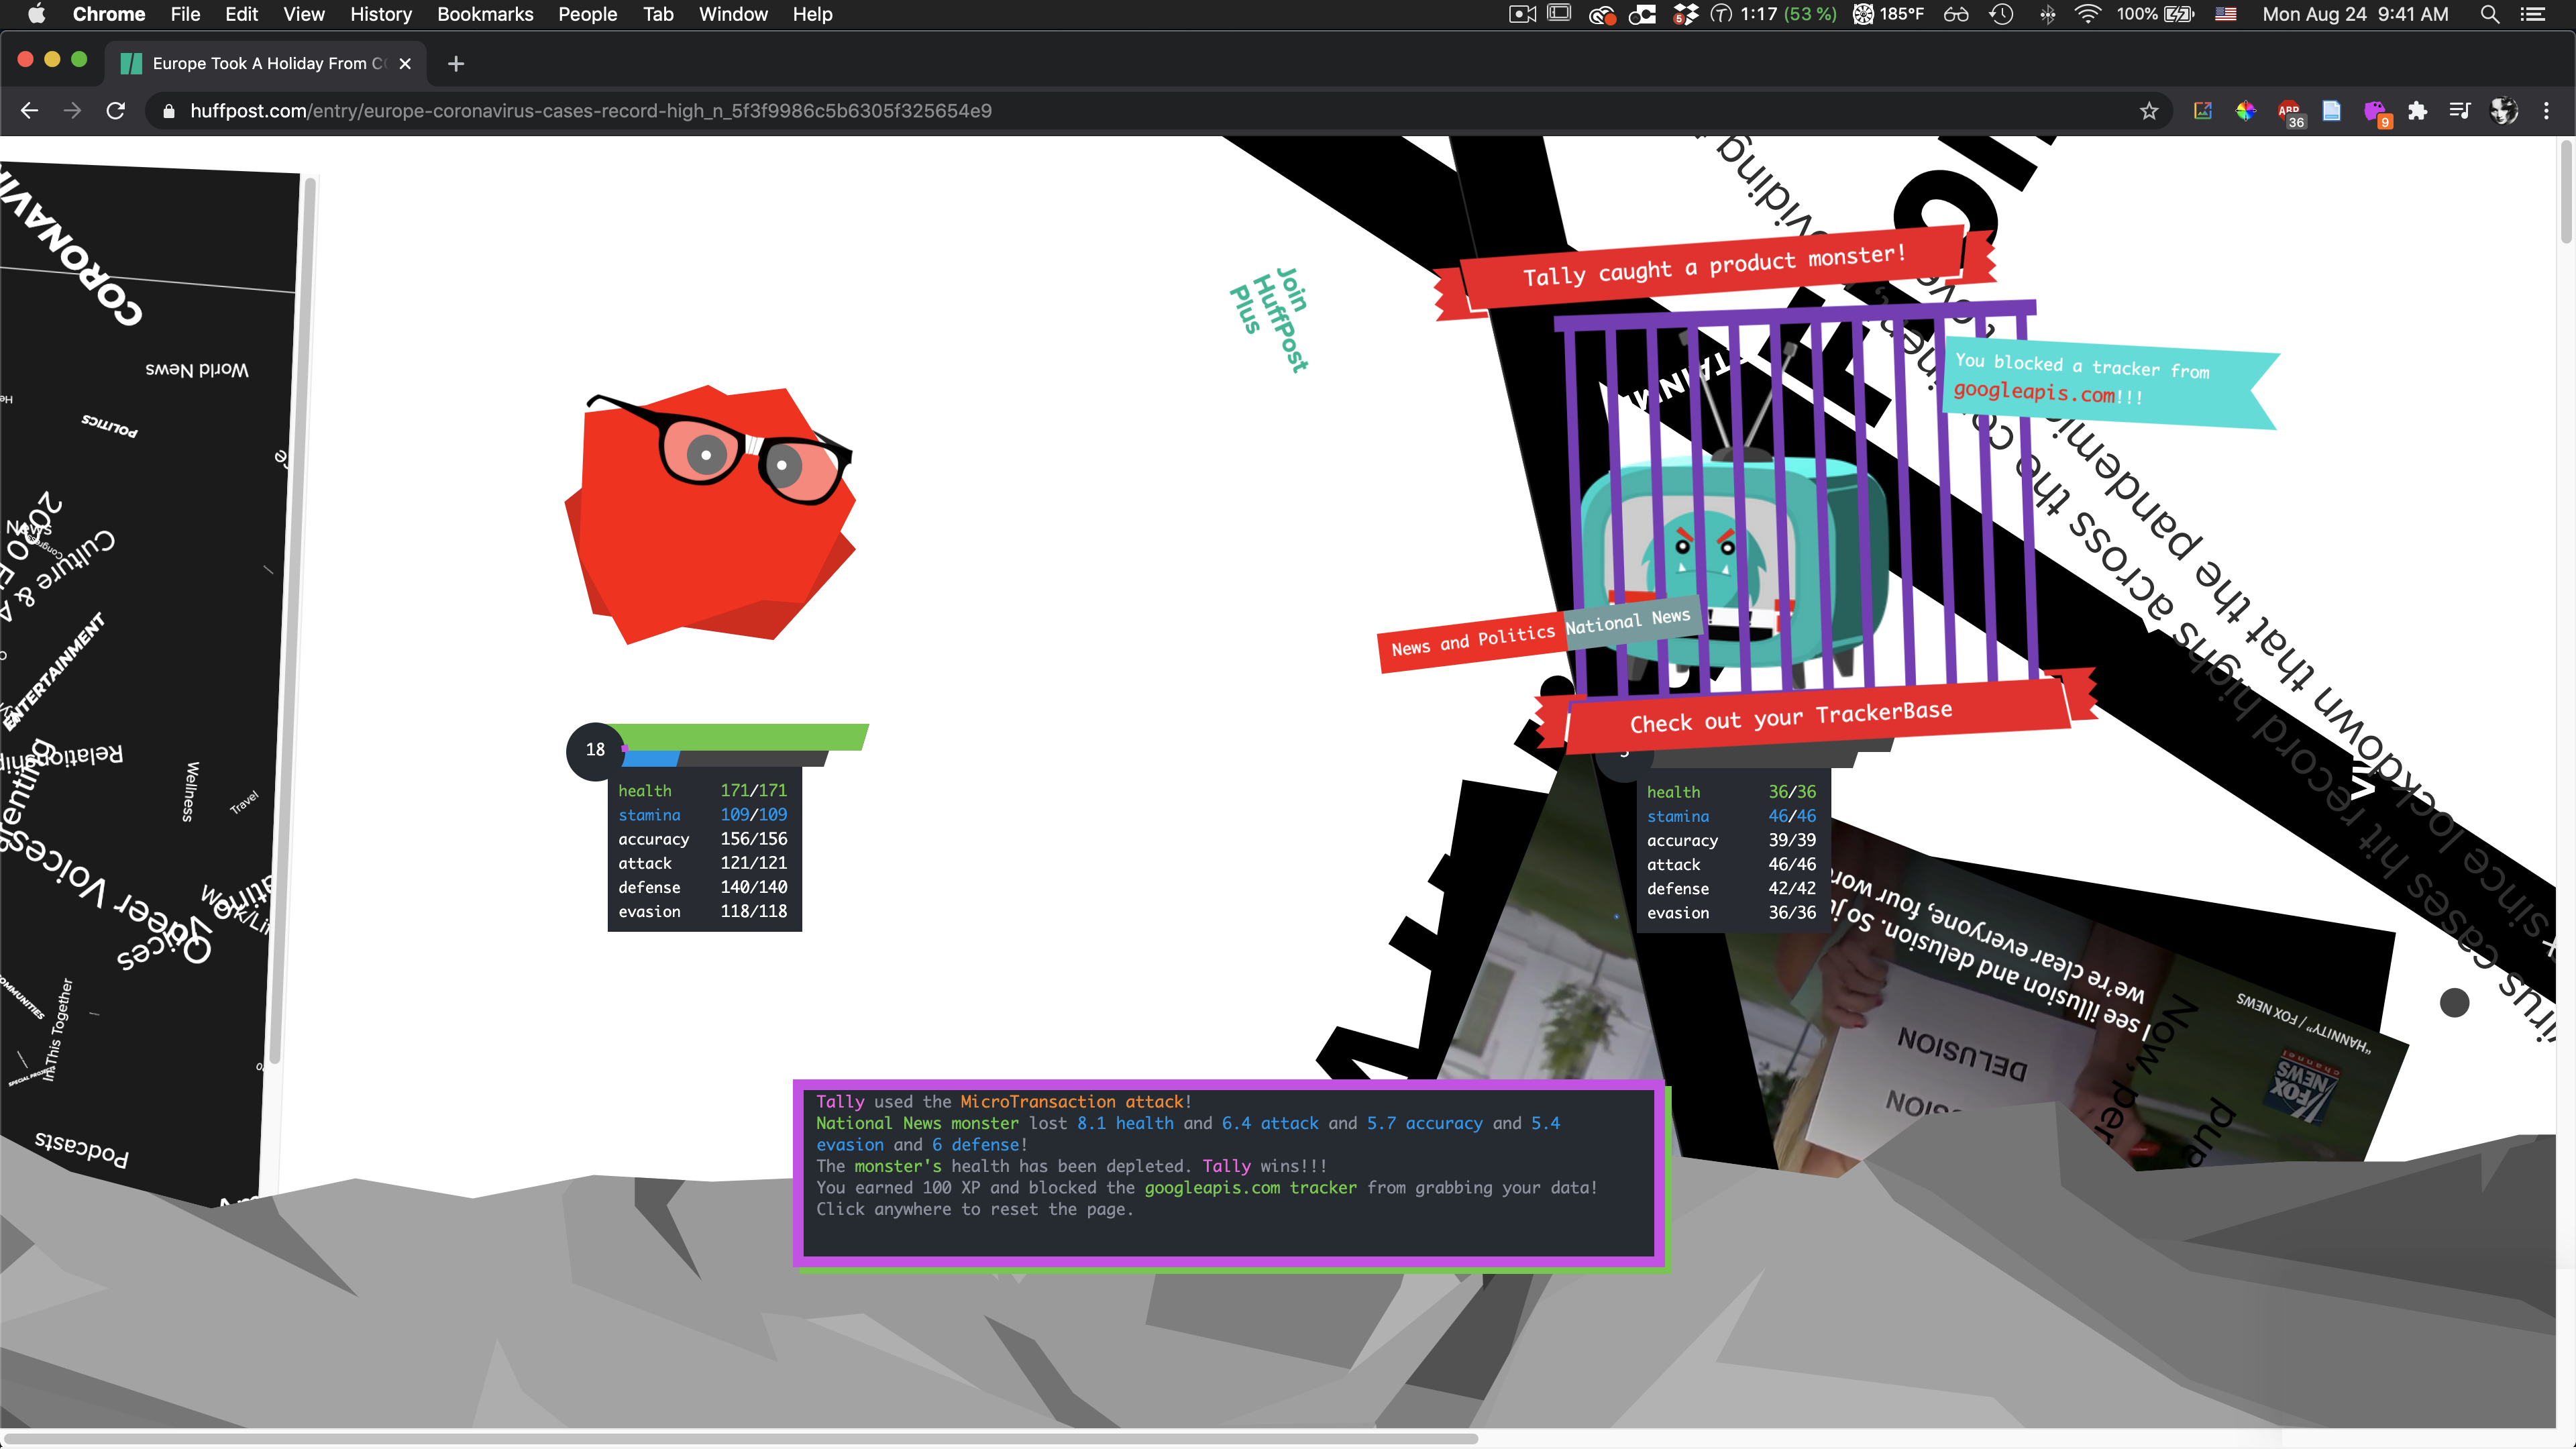
Task: Open the Window menu
Action: (x=733, y=14)
